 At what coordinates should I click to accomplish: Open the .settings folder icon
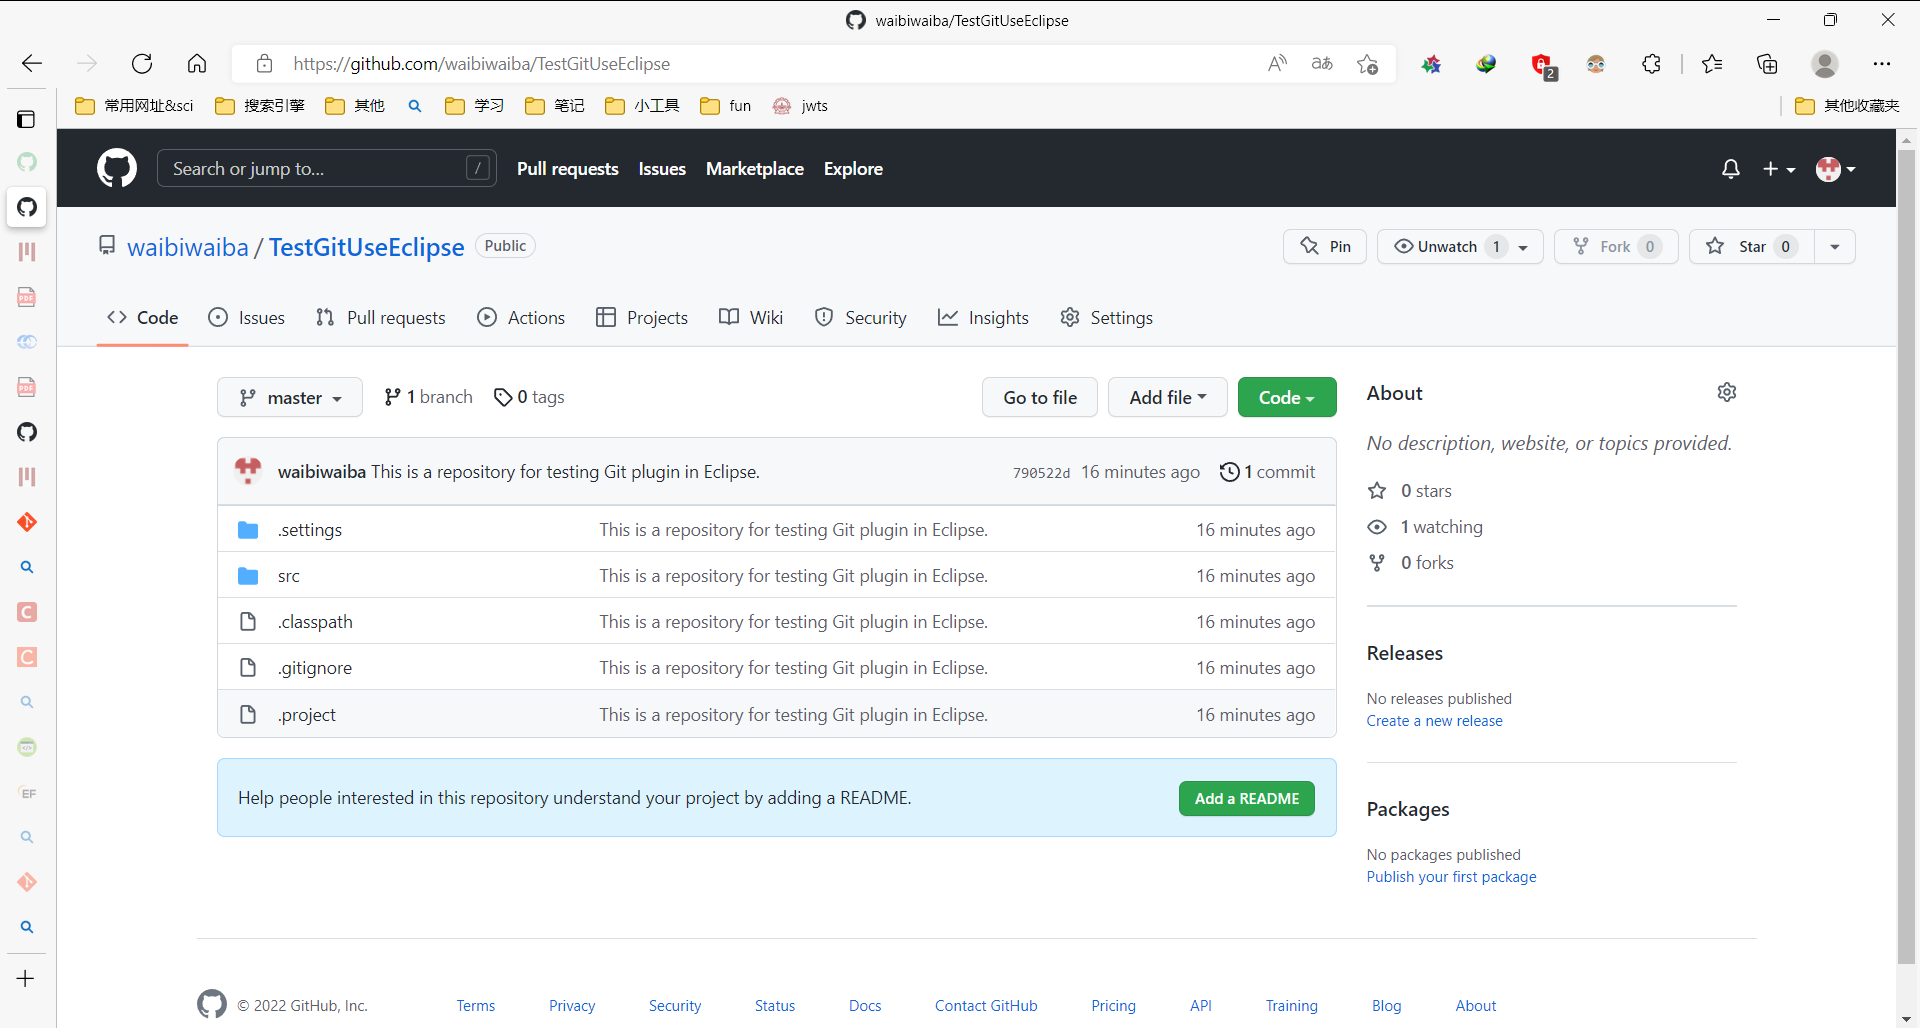click(x=248, y=530)
